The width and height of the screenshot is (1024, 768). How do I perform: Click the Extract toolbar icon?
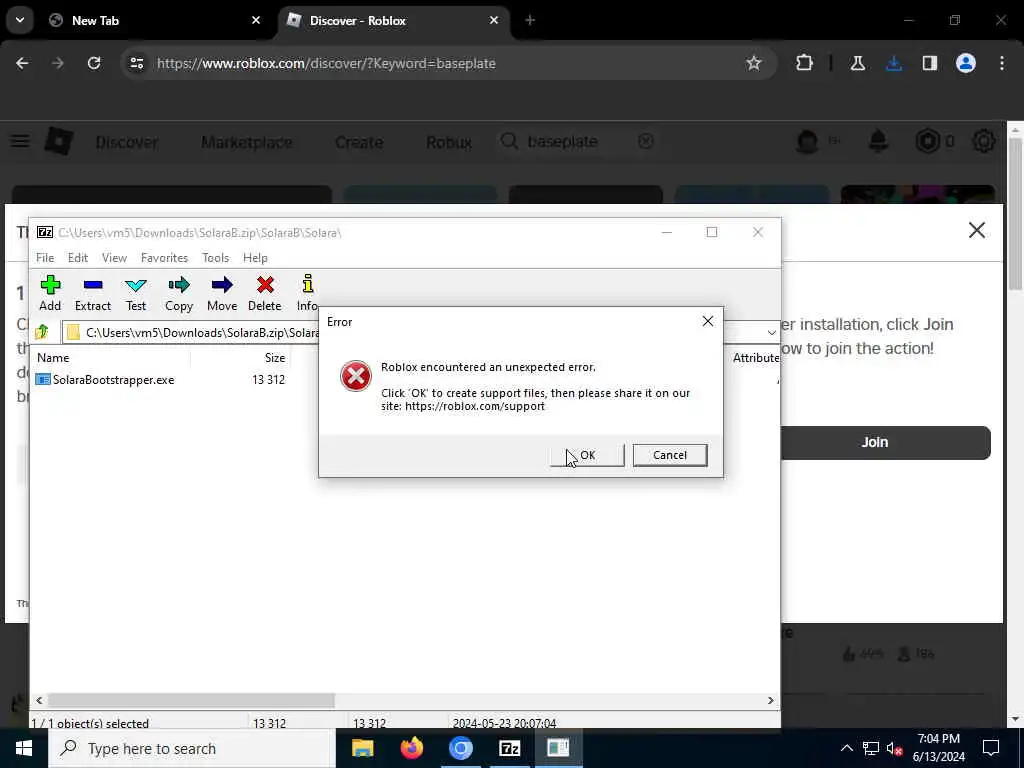(93, 285)
